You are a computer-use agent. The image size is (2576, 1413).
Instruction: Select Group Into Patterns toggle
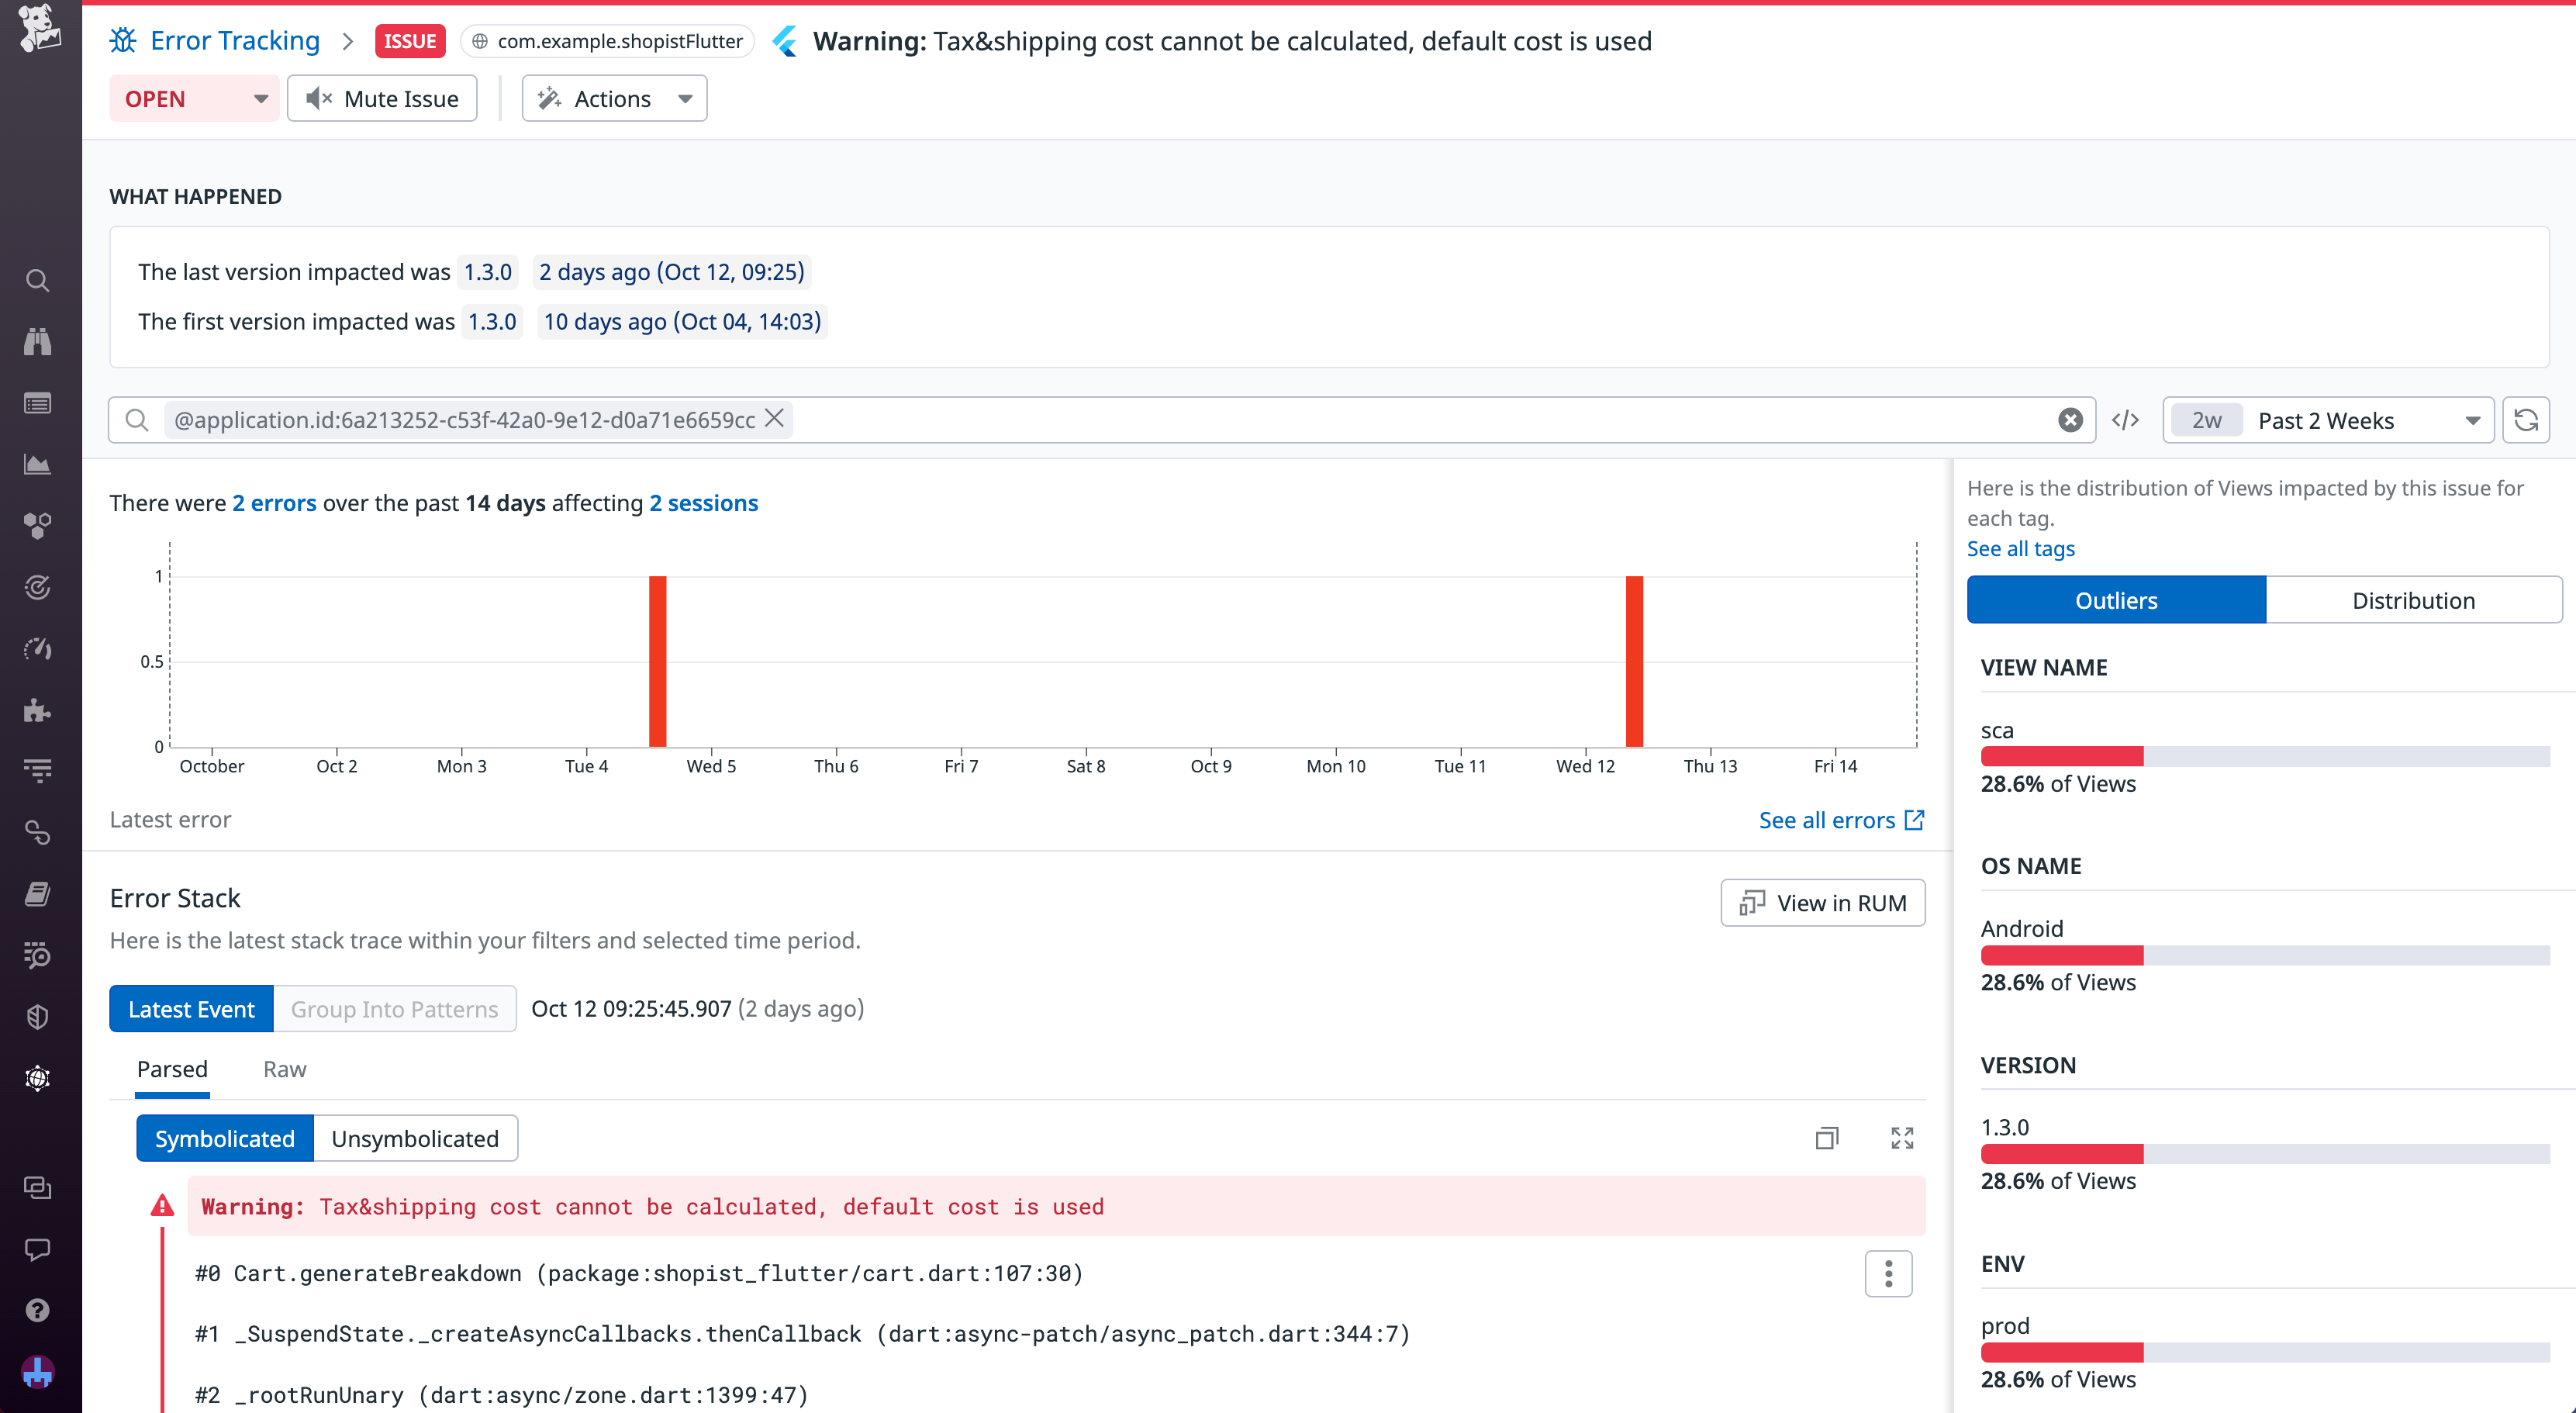pyautogui.click(x=394, y=1009)
